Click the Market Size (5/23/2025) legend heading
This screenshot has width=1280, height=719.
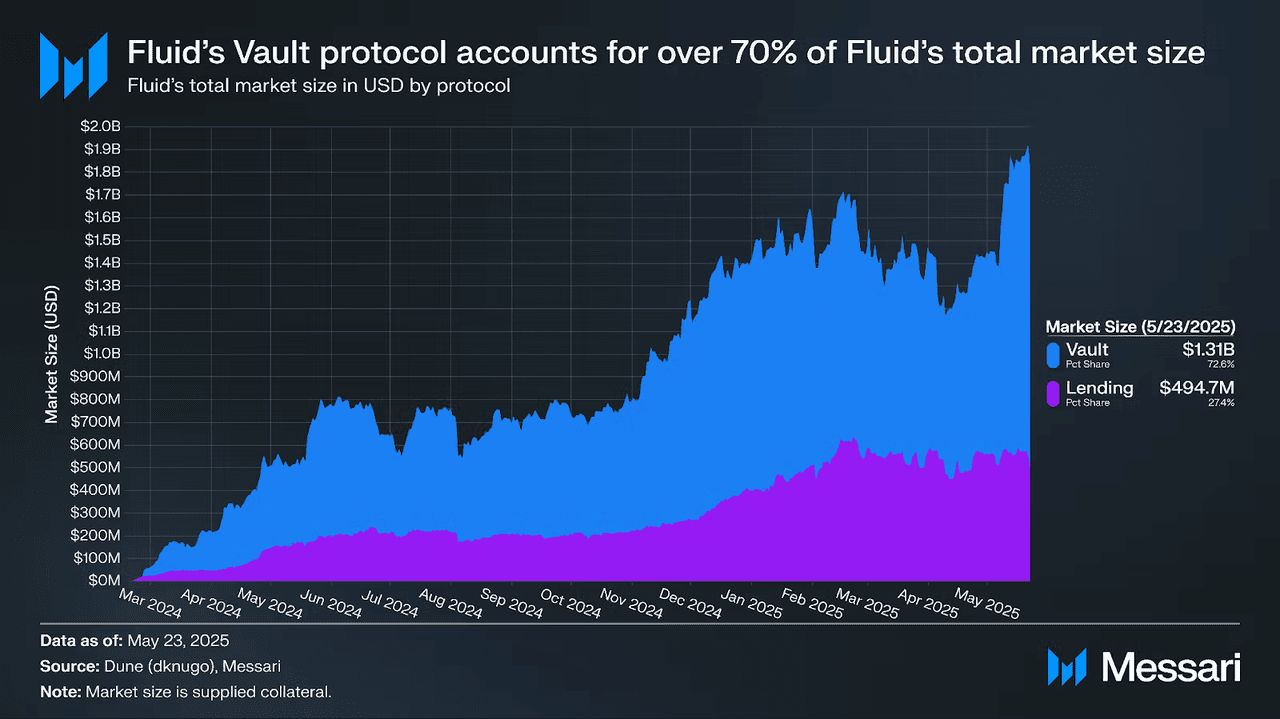click(x=1140, y=327)
